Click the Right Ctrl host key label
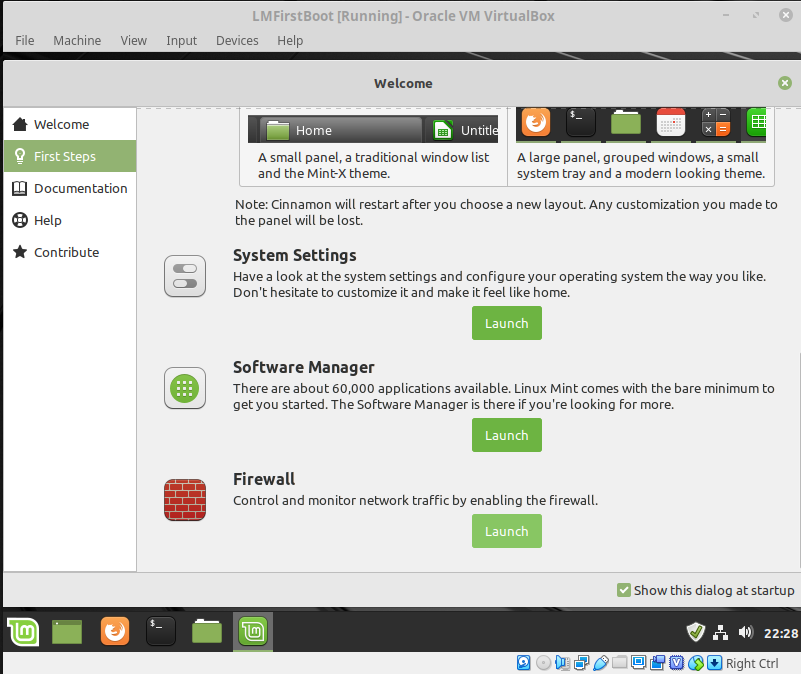Viewport: 801px width, 674px height. click(x=752, y=663)
